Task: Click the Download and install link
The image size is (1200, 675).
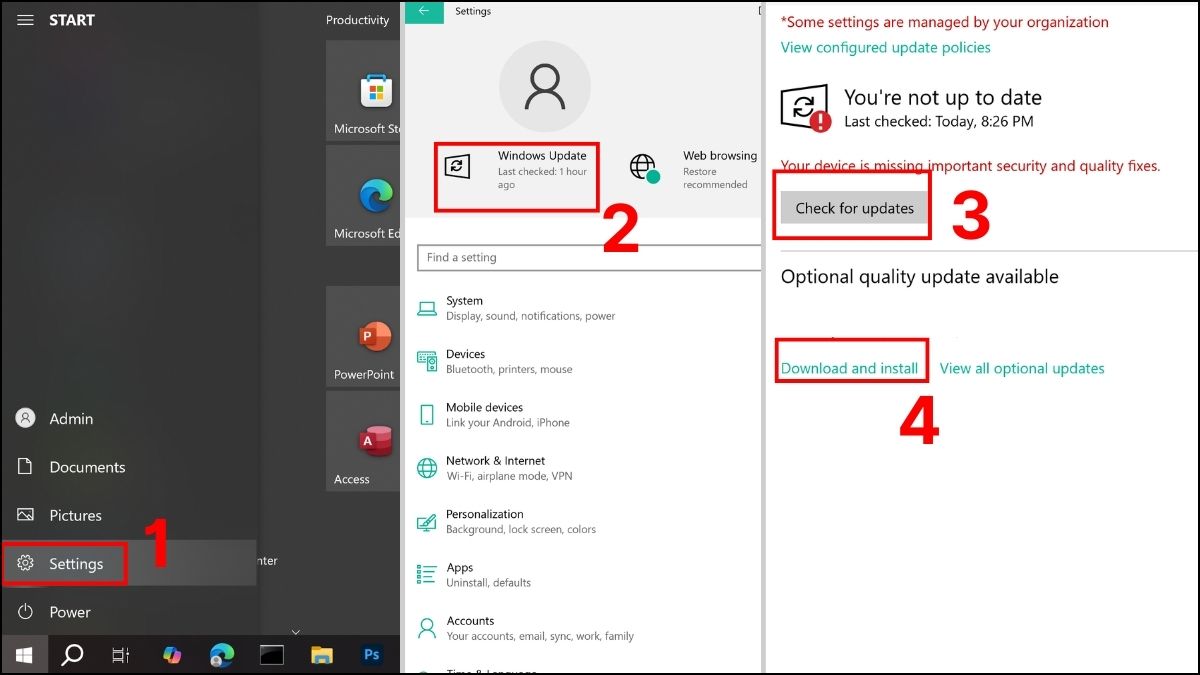Action: pyautogui.click(x=851, y=368)
